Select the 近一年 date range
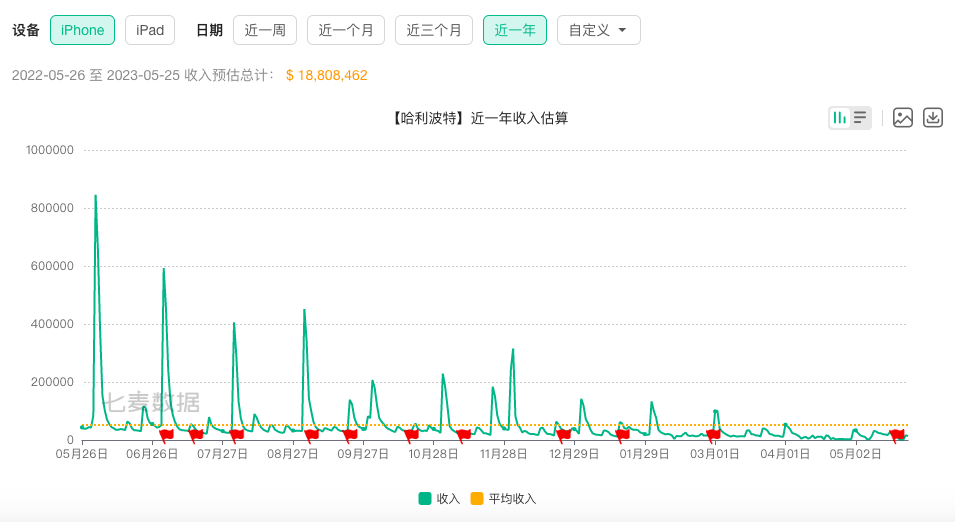The height and width of the screenshot is (522, 955). 515,30
